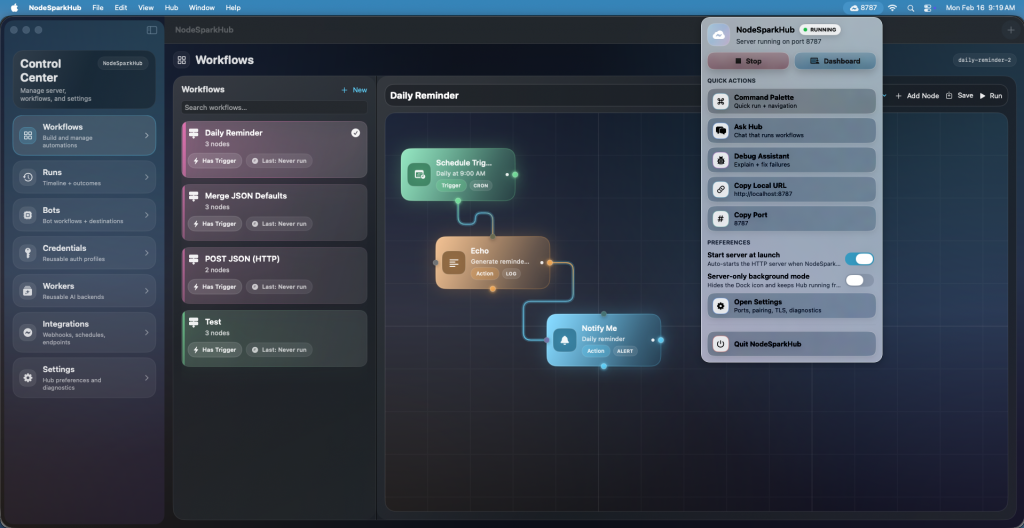1024x528 pixels.
Task: Toggle the sidebar panel icon
Action: point(151,30)
